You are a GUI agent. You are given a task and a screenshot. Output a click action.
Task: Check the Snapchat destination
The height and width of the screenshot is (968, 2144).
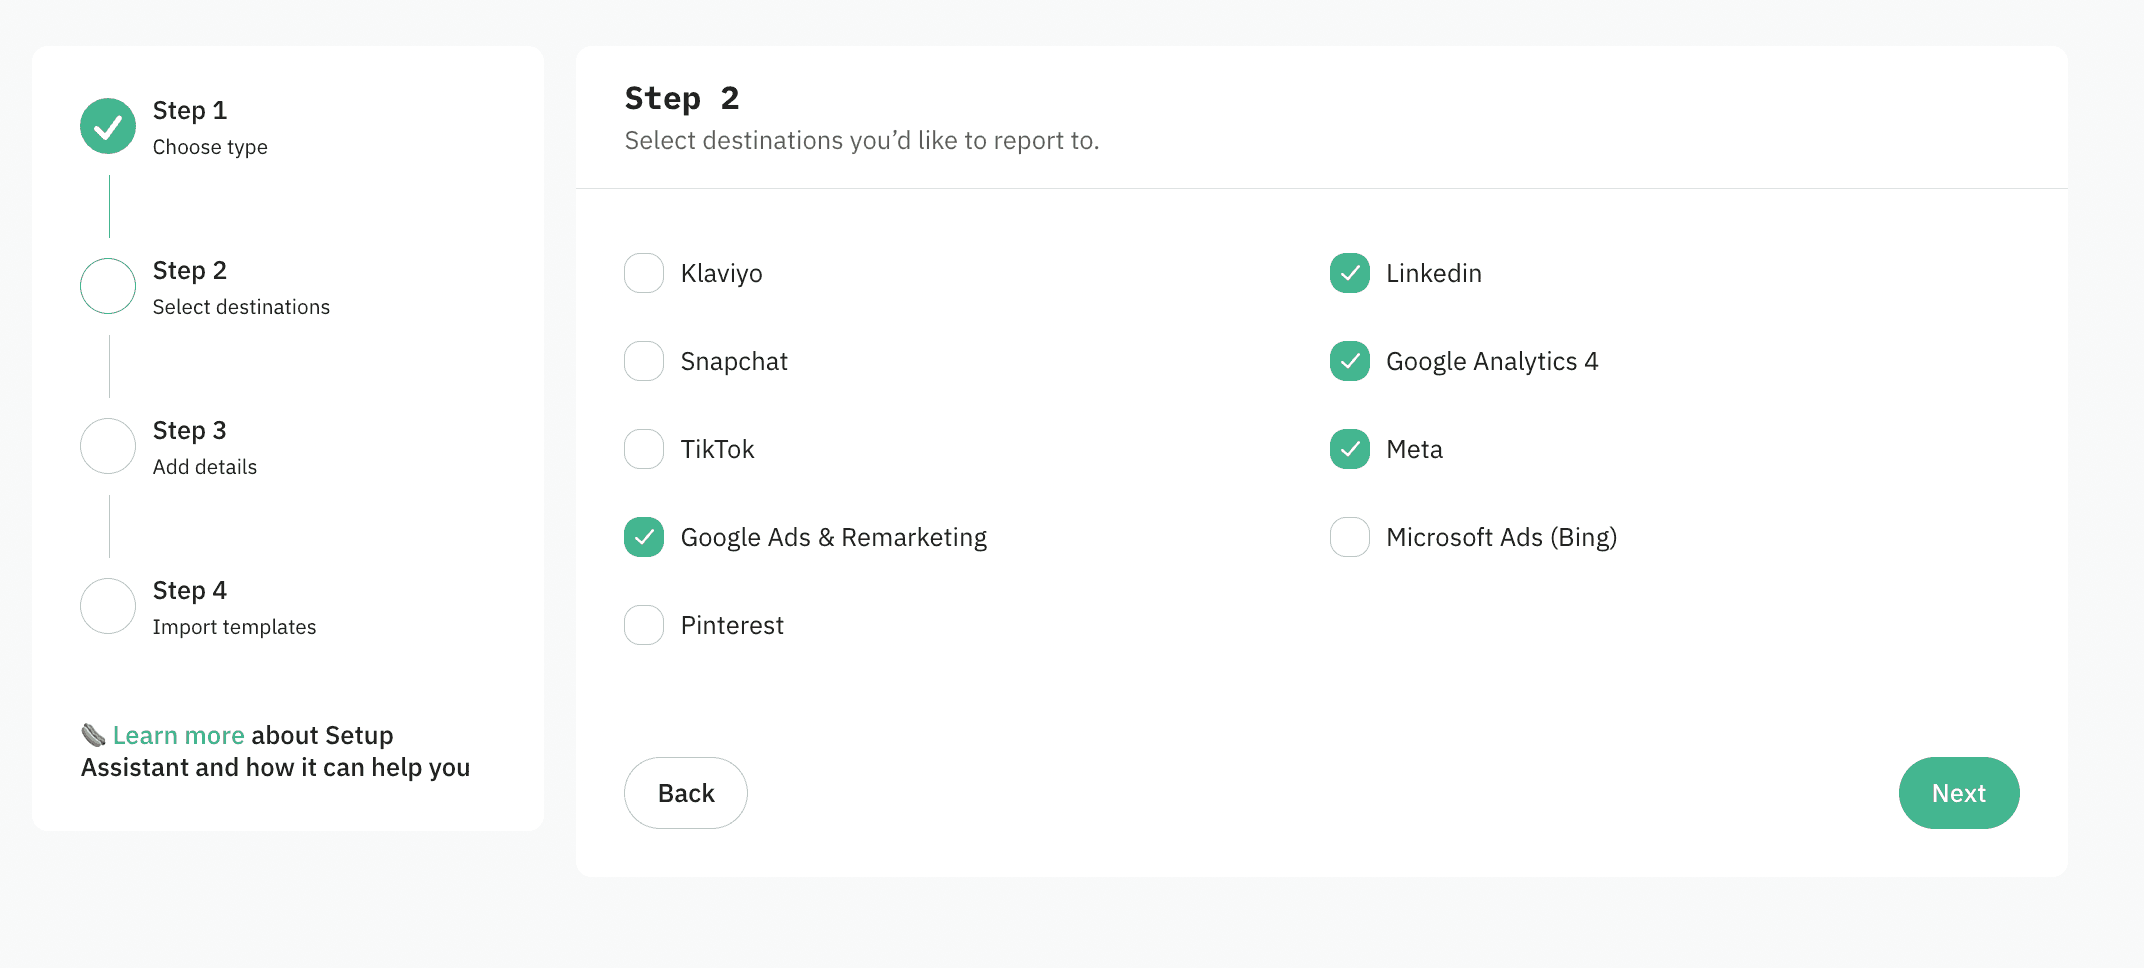[644, 361]
